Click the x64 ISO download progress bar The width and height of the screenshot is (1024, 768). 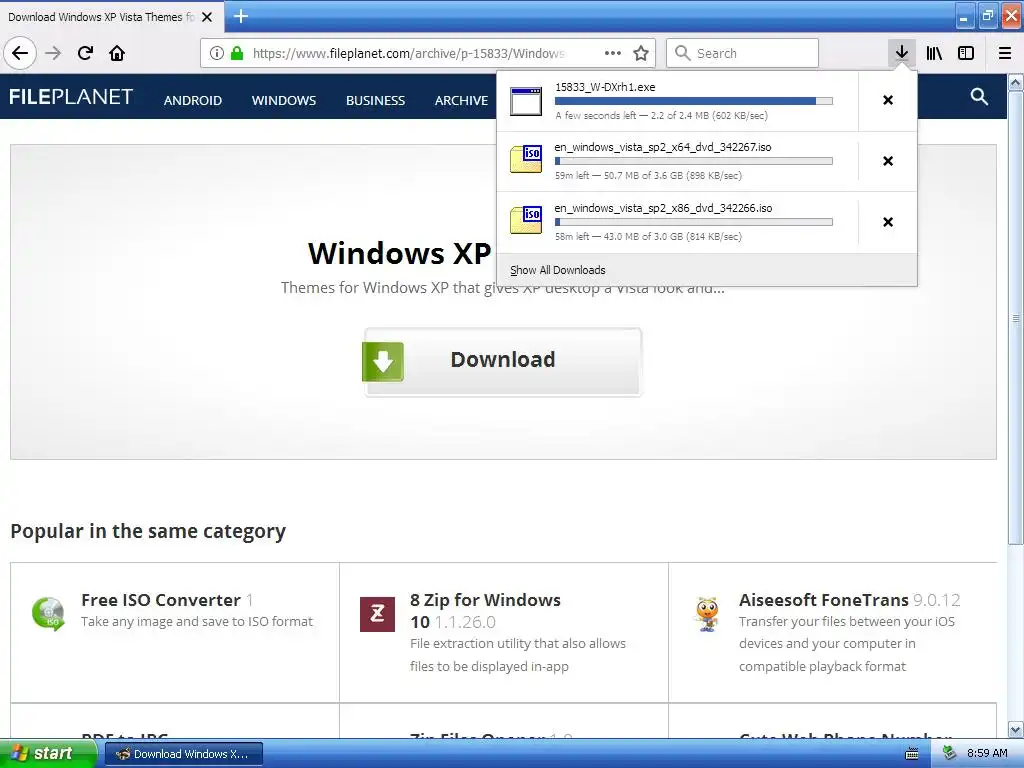[x=694, y=161]
